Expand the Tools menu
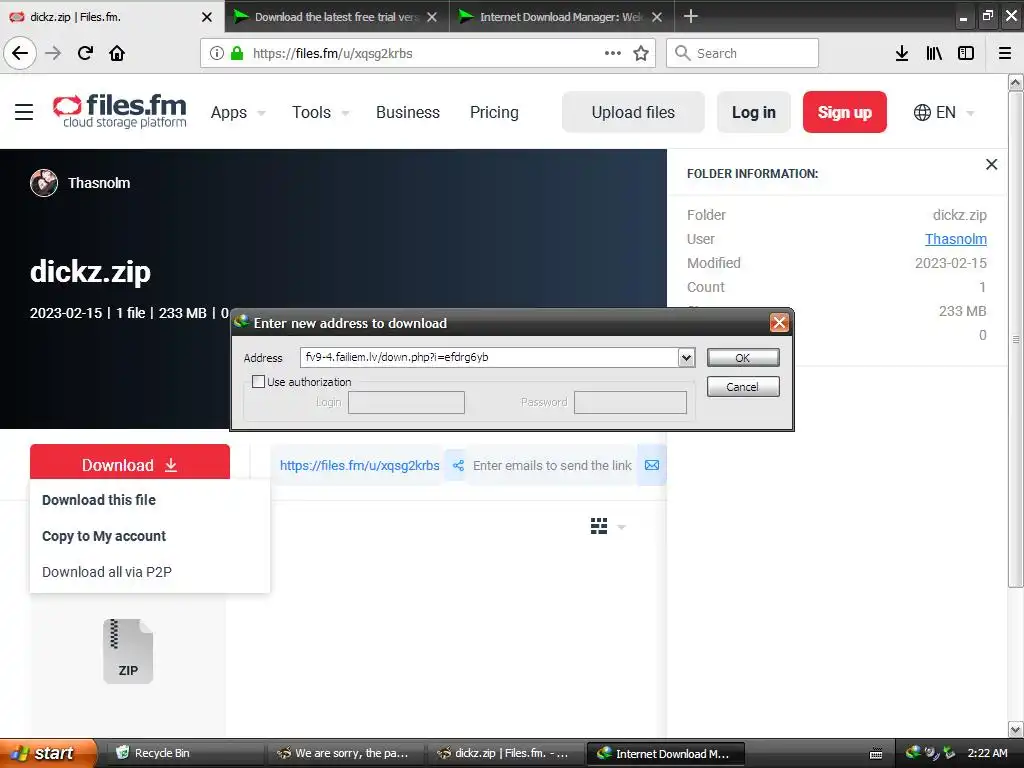The image size is (1024, 768). 321,112
